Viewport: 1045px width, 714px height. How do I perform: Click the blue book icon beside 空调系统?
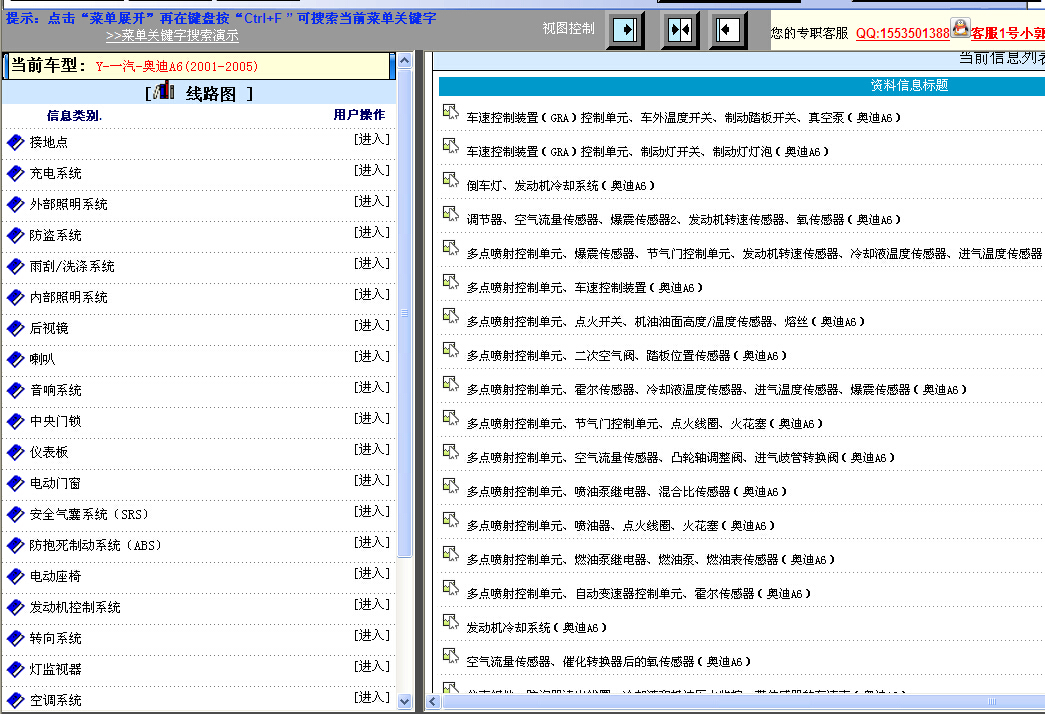(15, 700)
